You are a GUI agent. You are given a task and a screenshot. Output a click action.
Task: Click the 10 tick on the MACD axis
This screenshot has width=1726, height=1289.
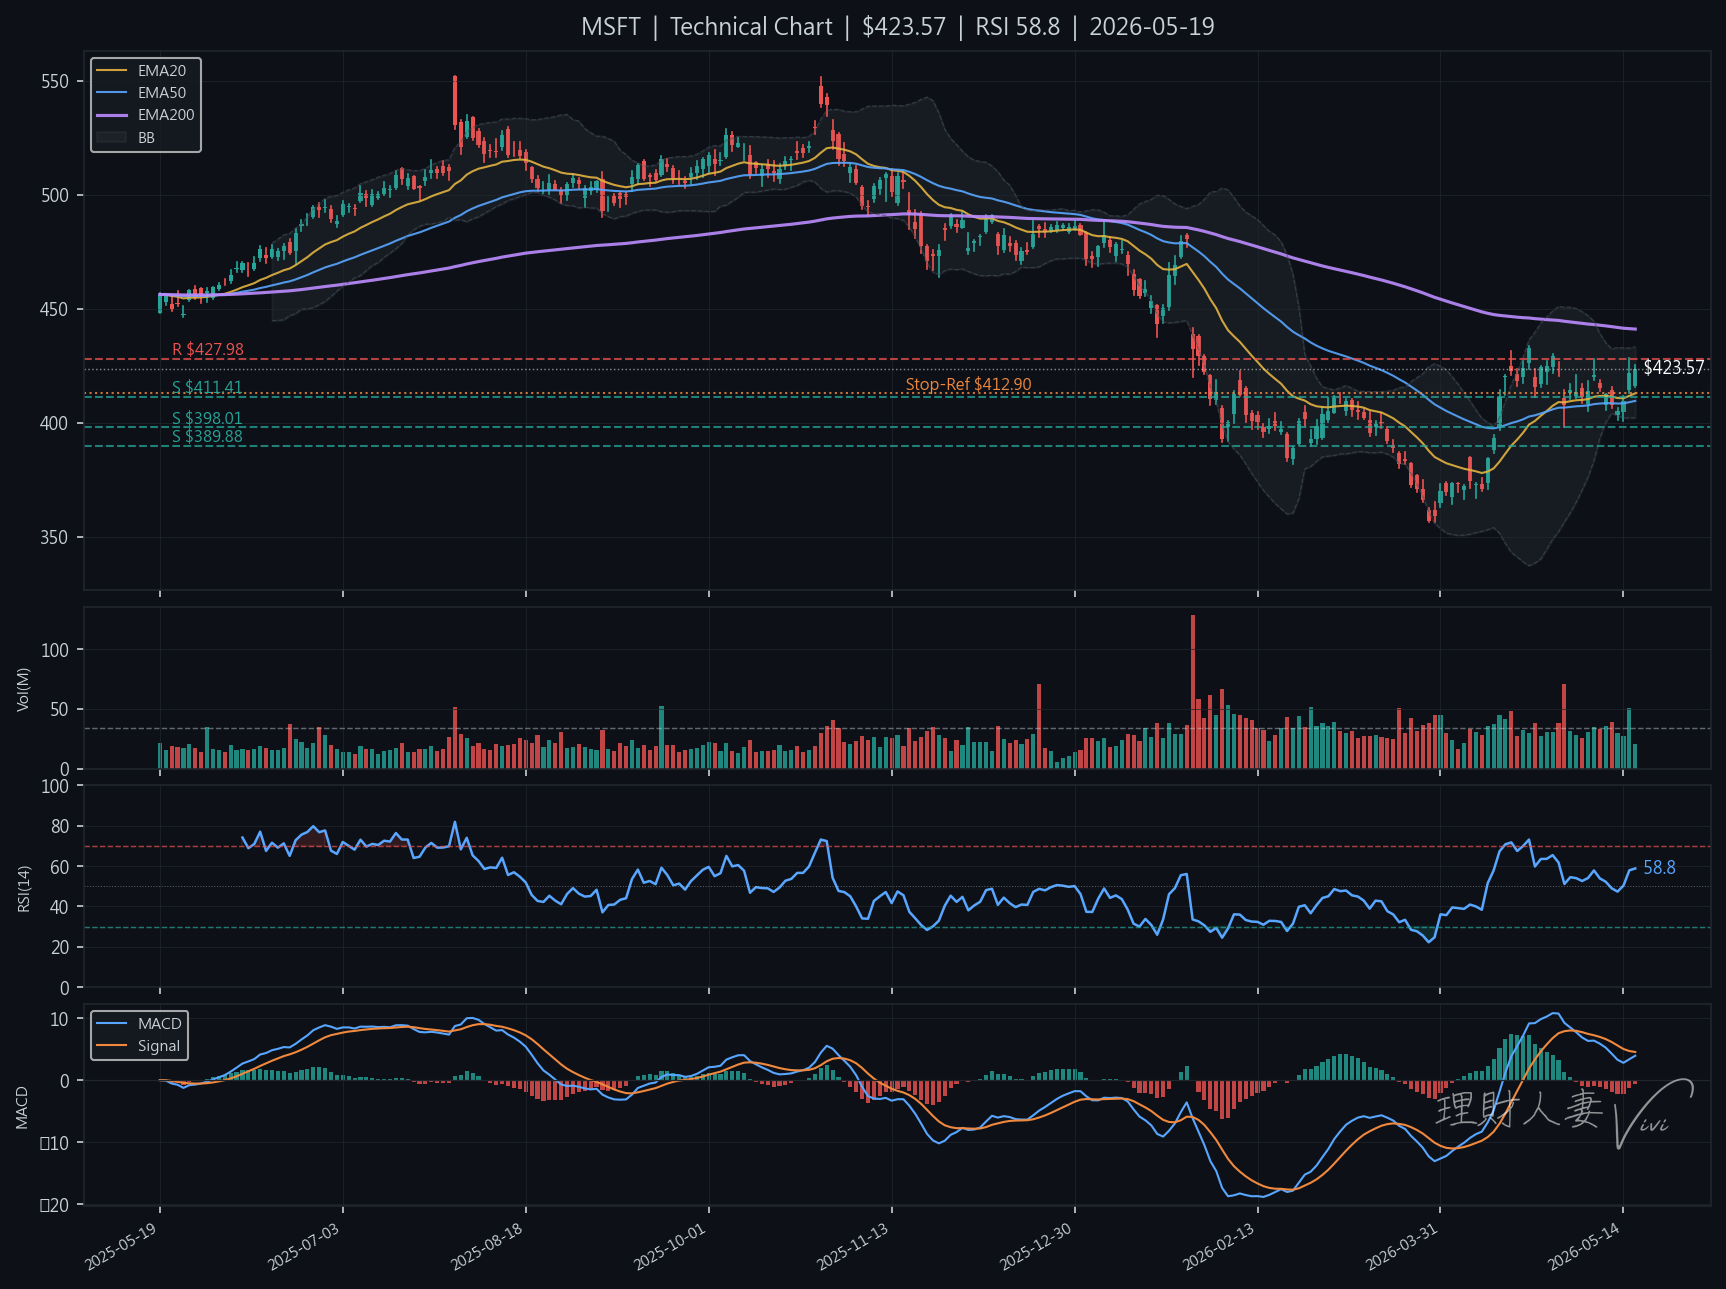(60, 1020)
